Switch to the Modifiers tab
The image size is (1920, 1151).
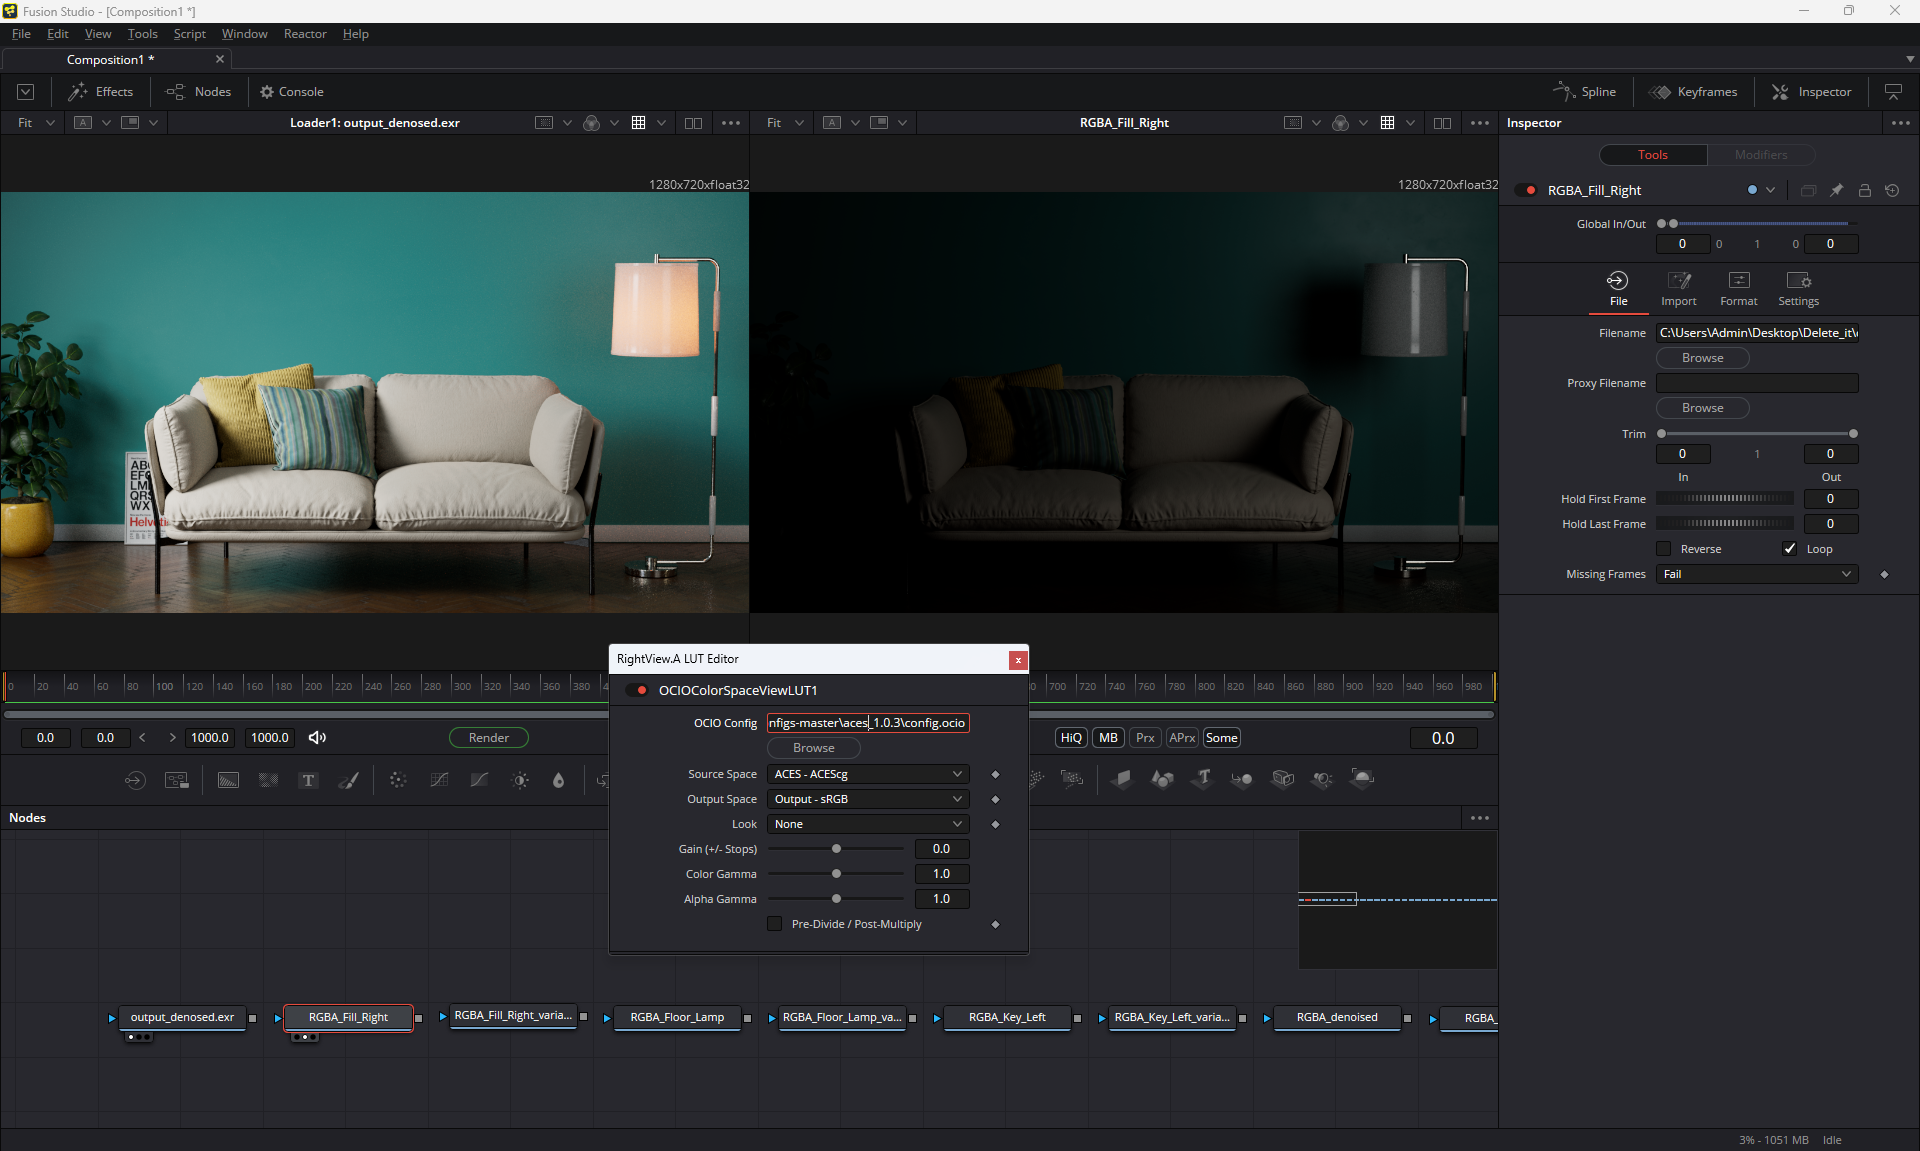(1760, 155)
